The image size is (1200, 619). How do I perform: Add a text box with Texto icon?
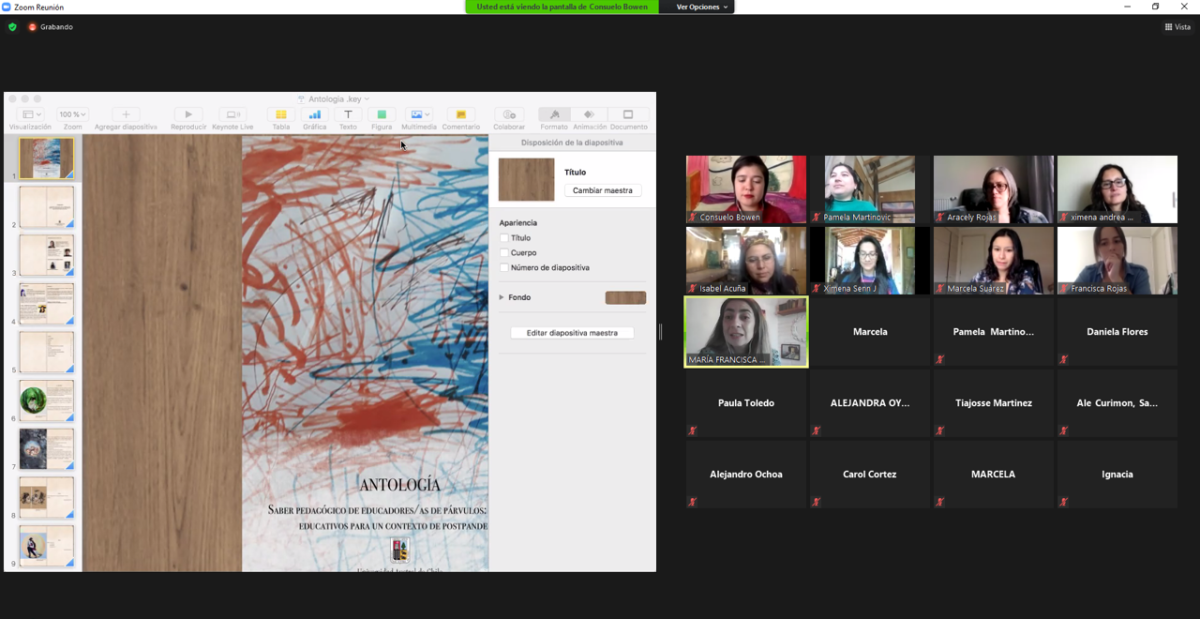(x=347, y=115)
